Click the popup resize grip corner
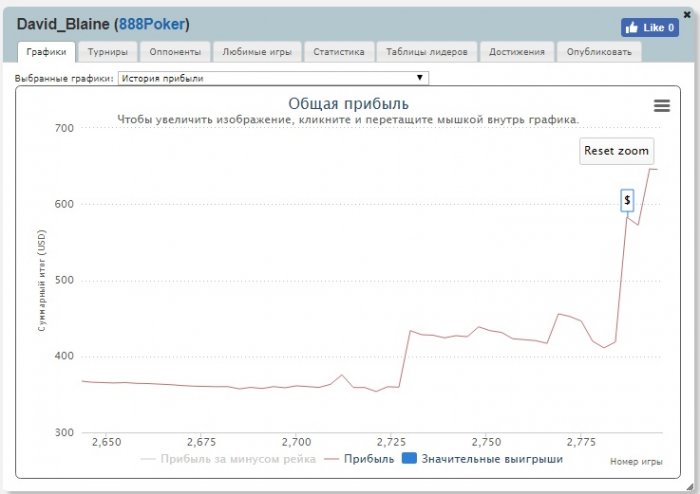The width and height of the screenshot is (700, 494). click(690, 486)
